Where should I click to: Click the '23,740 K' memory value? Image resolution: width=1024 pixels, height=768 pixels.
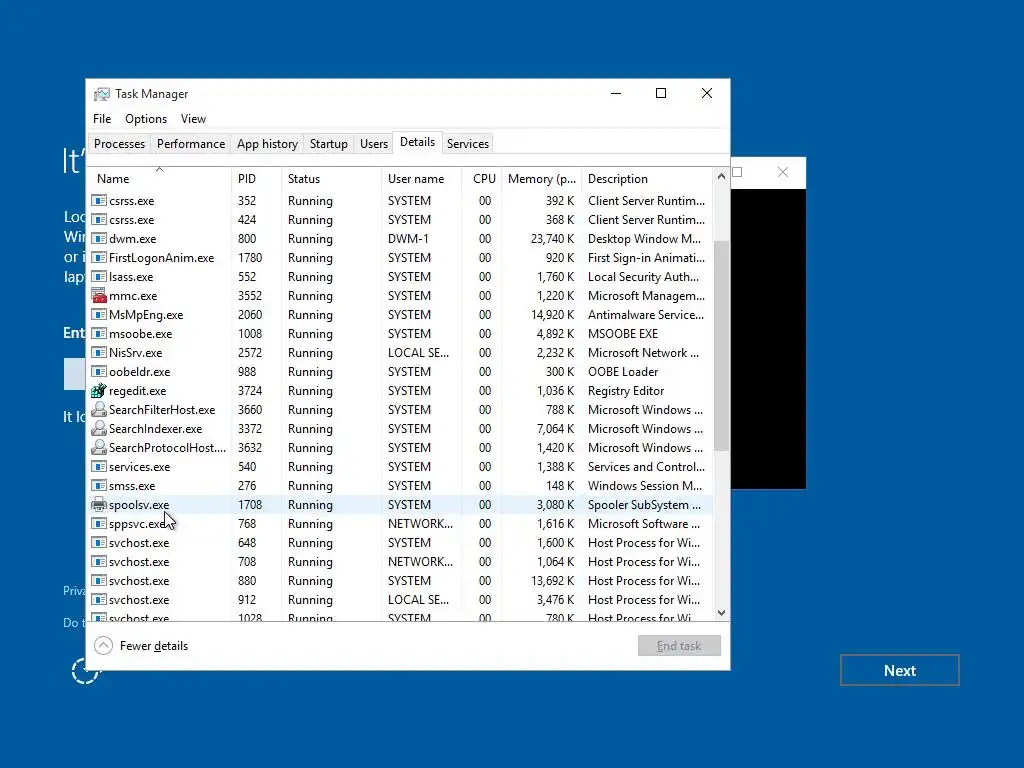click(552, 238)
